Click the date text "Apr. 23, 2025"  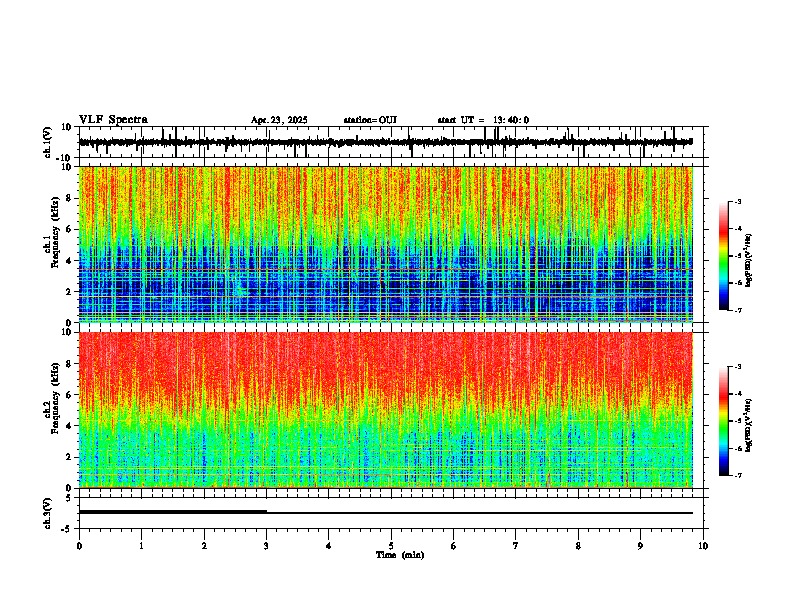[279, 120]
